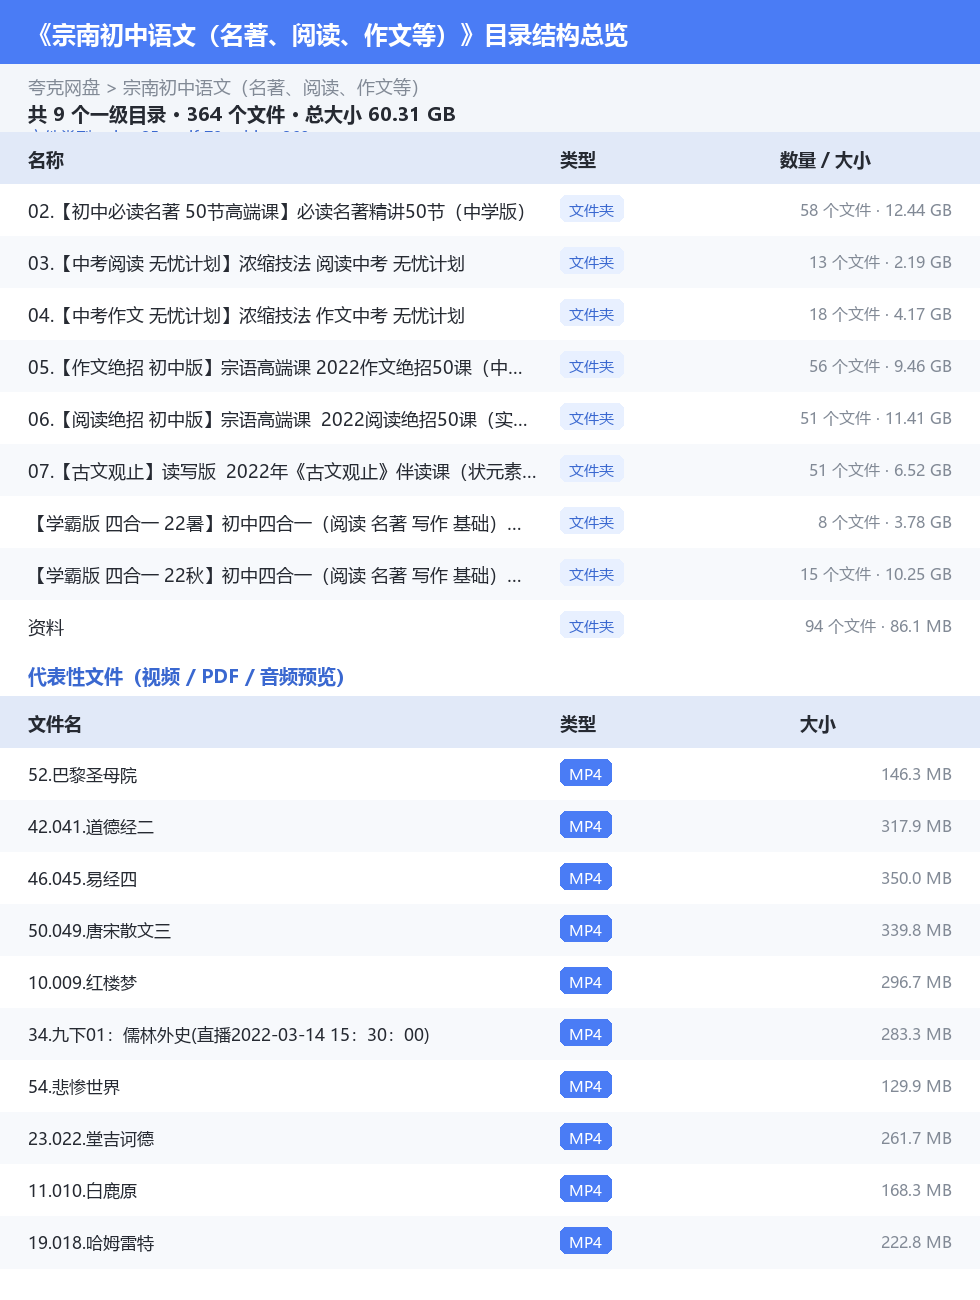Click the 夸克网盘 breadcrumb link

(64, 88)
